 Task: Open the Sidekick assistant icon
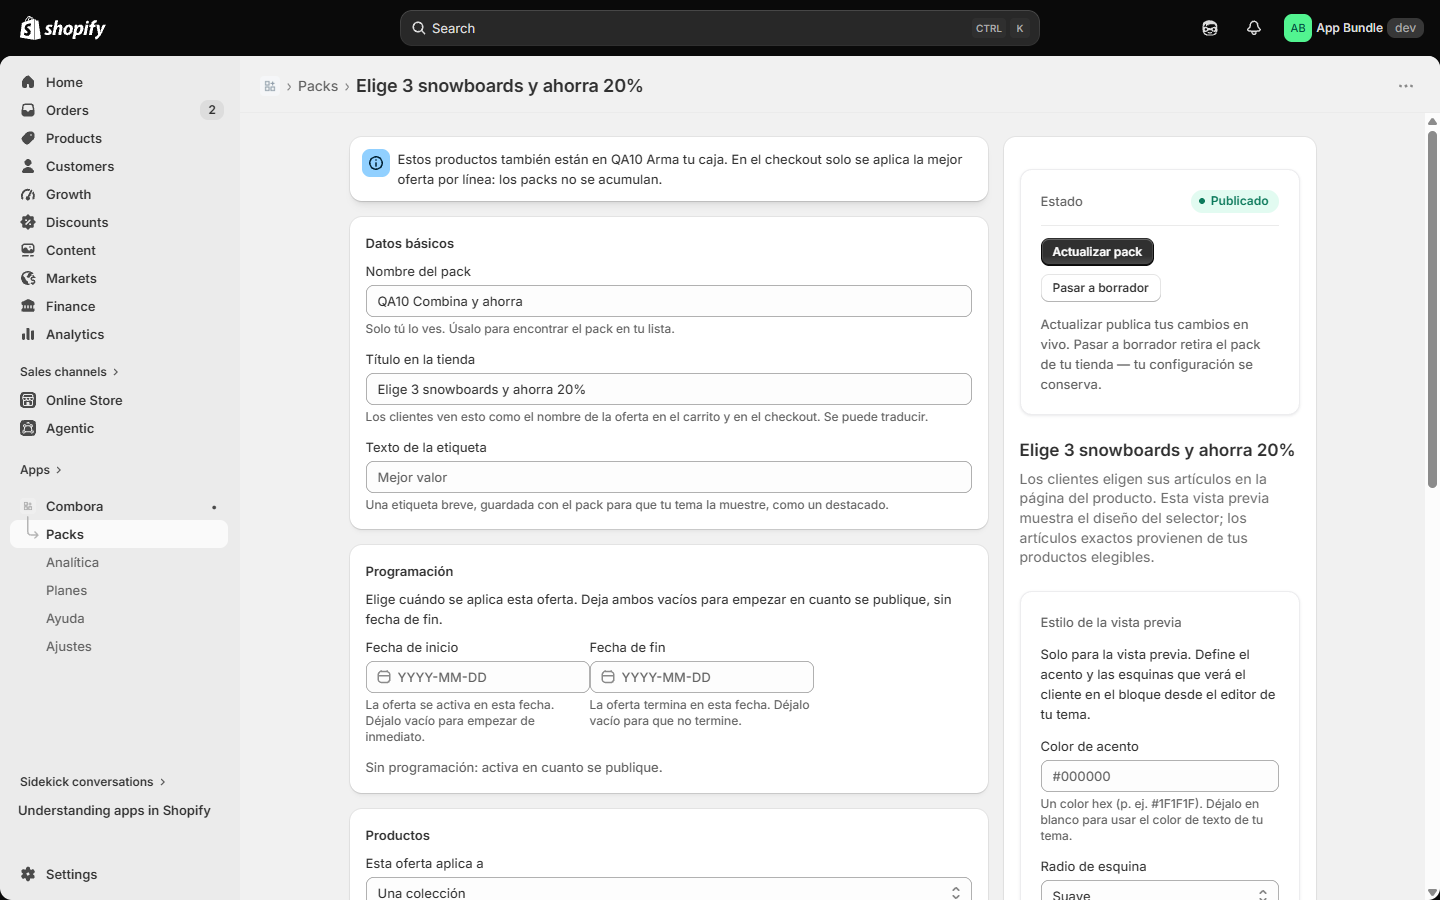pos(1210,28)
